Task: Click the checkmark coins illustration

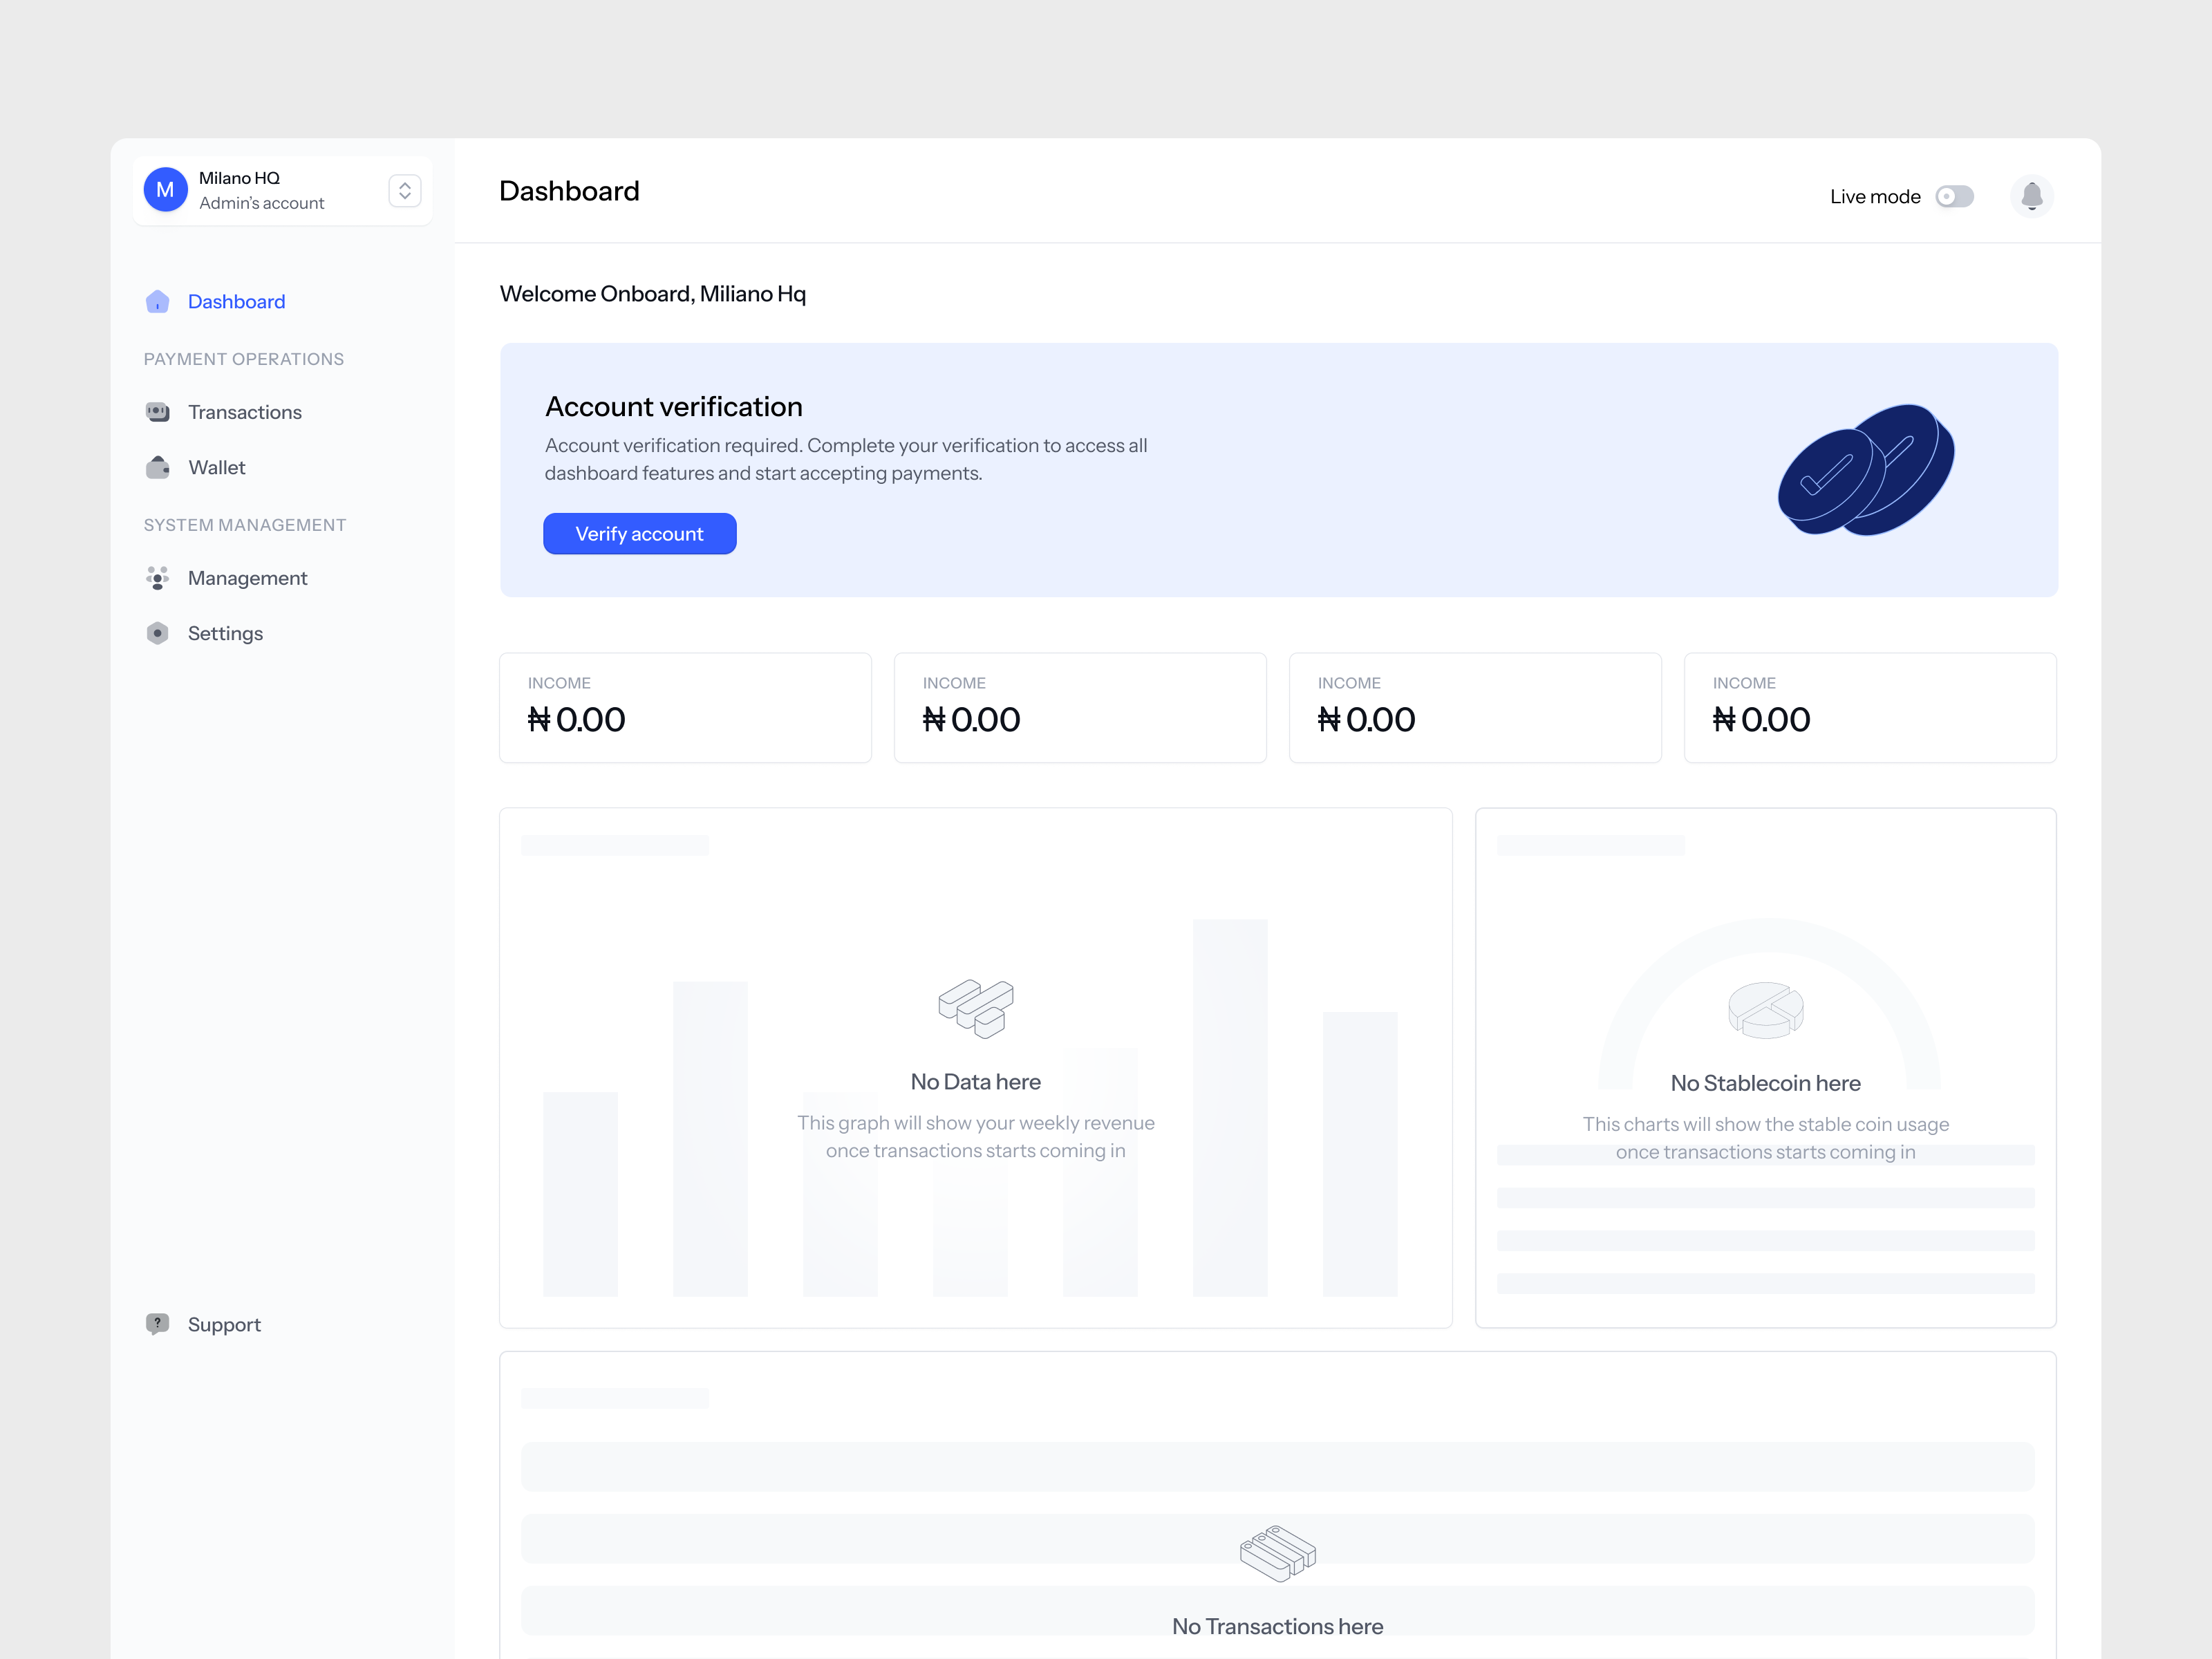Action: coord(1864,468)
